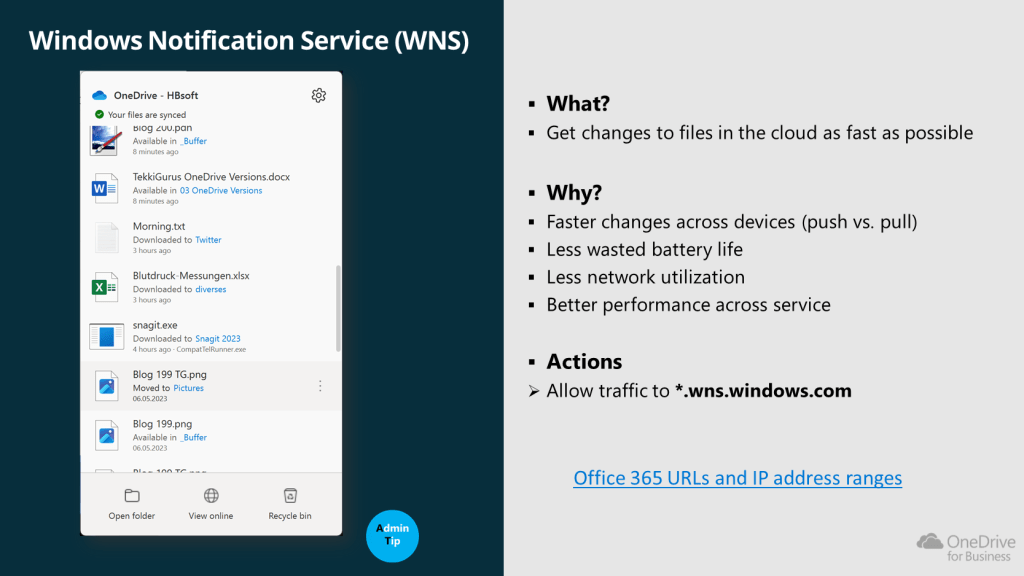Click the OneDrive cloud icon in header
Image resolution: width=1024 pixels, height=576 pixels.
pyautogui.click(x=99, y=95)
